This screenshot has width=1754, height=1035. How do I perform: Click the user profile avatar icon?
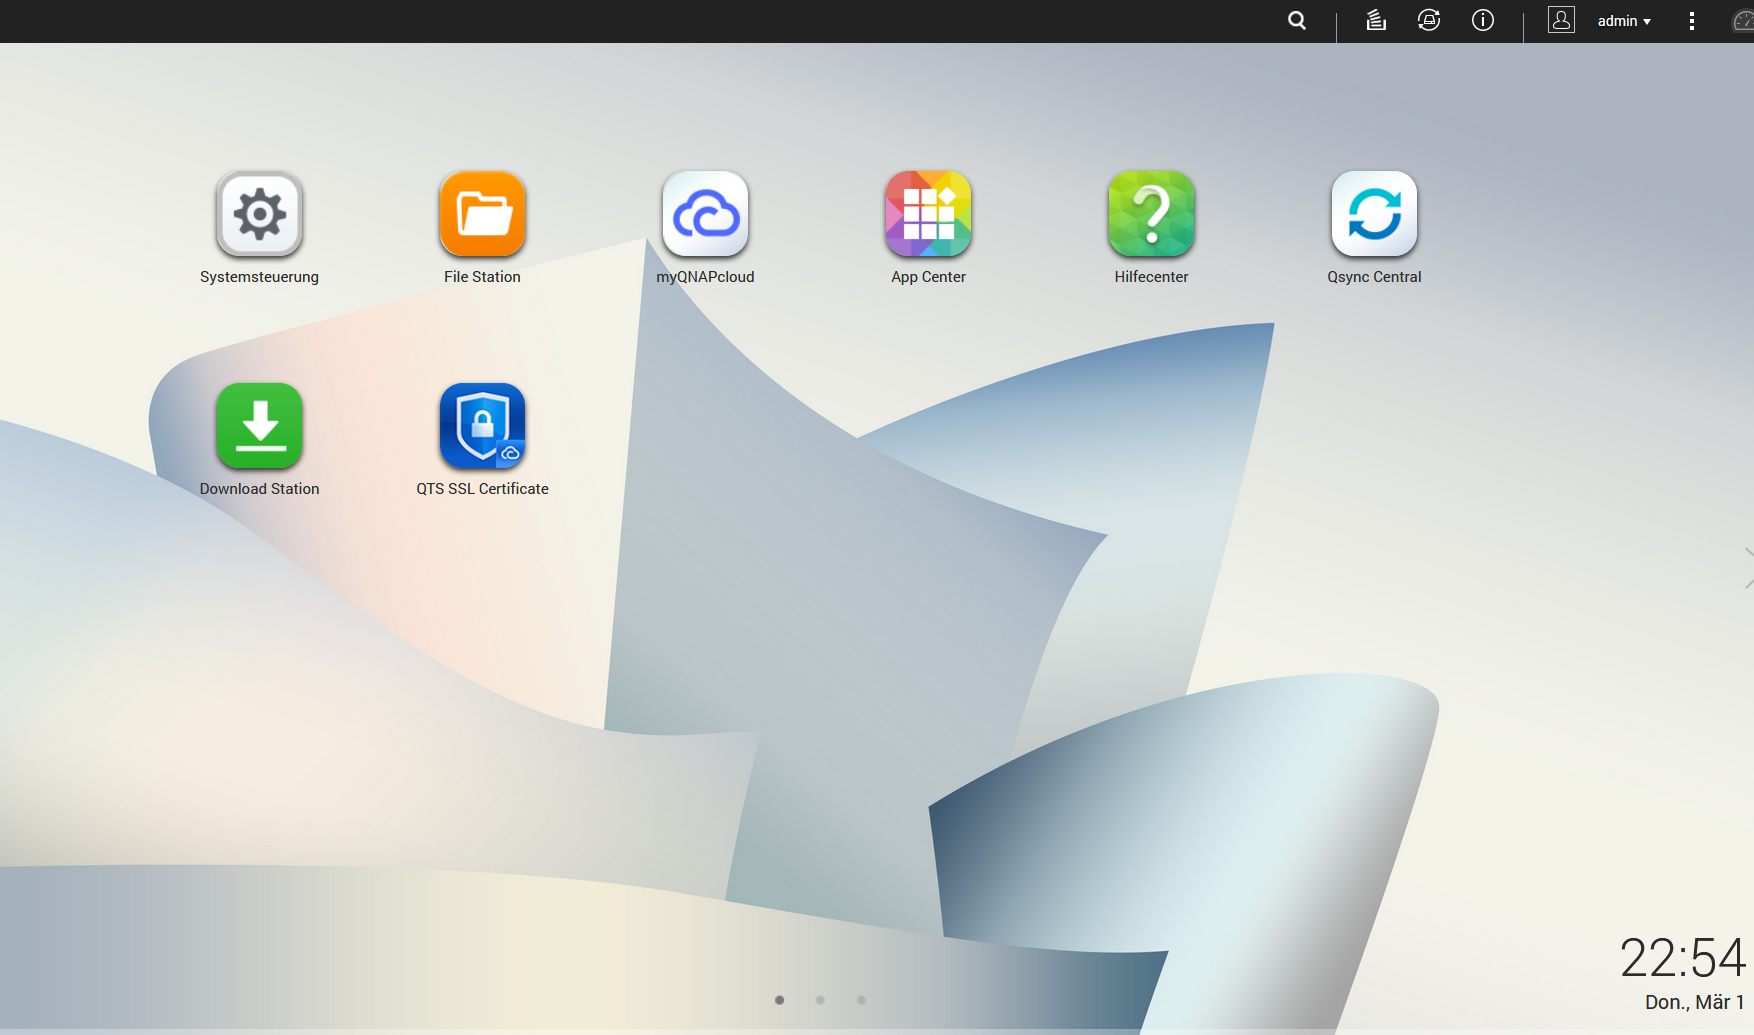click(x=1561, y=20)
